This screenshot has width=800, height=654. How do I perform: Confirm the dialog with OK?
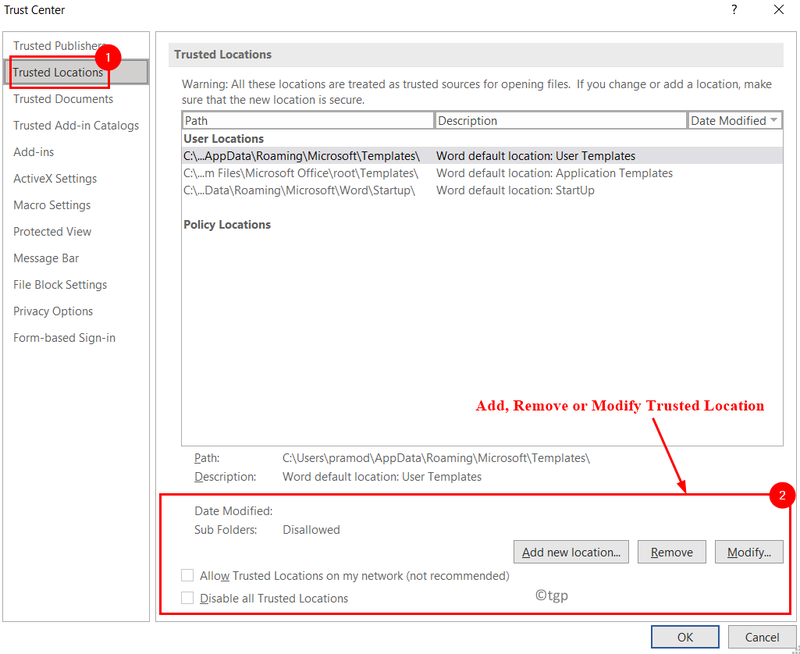[x=685, y=637]
